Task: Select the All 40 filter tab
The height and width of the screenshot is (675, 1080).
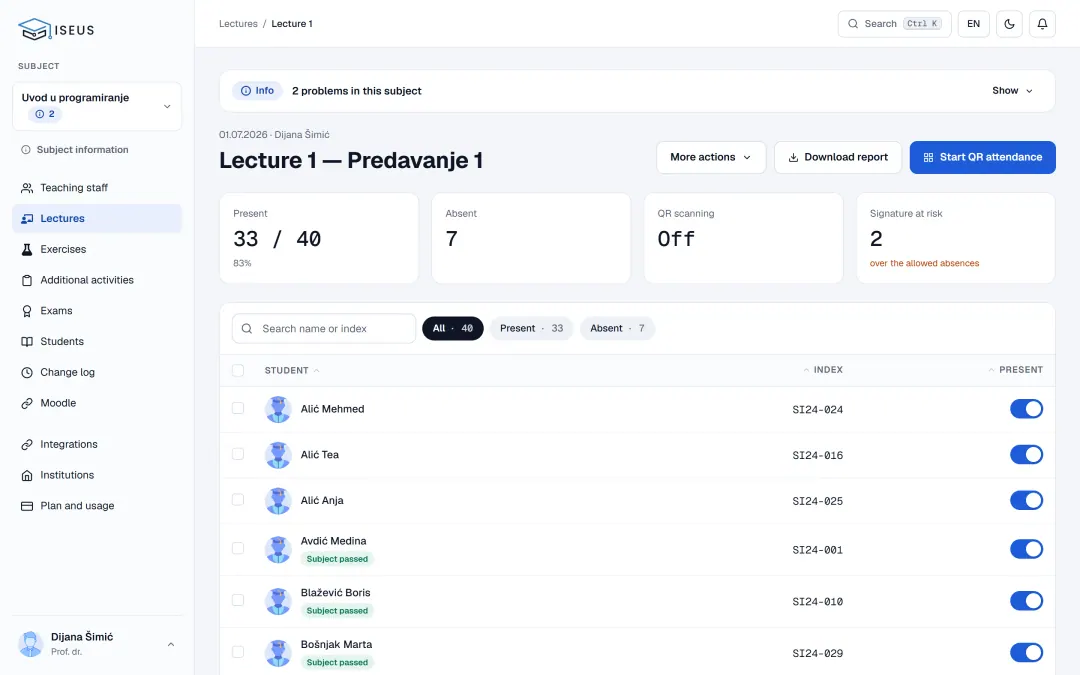Action: point(453,329)
